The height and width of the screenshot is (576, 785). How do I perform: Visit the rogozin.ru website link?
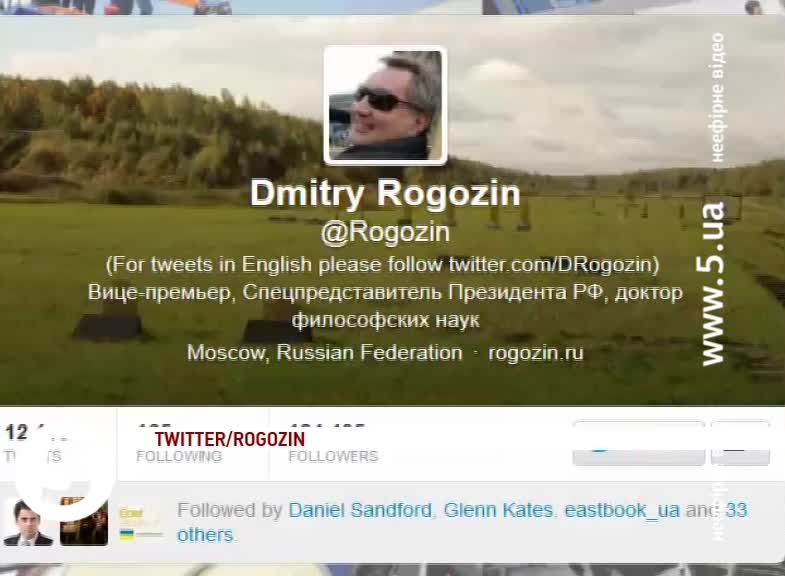(536, 353)
